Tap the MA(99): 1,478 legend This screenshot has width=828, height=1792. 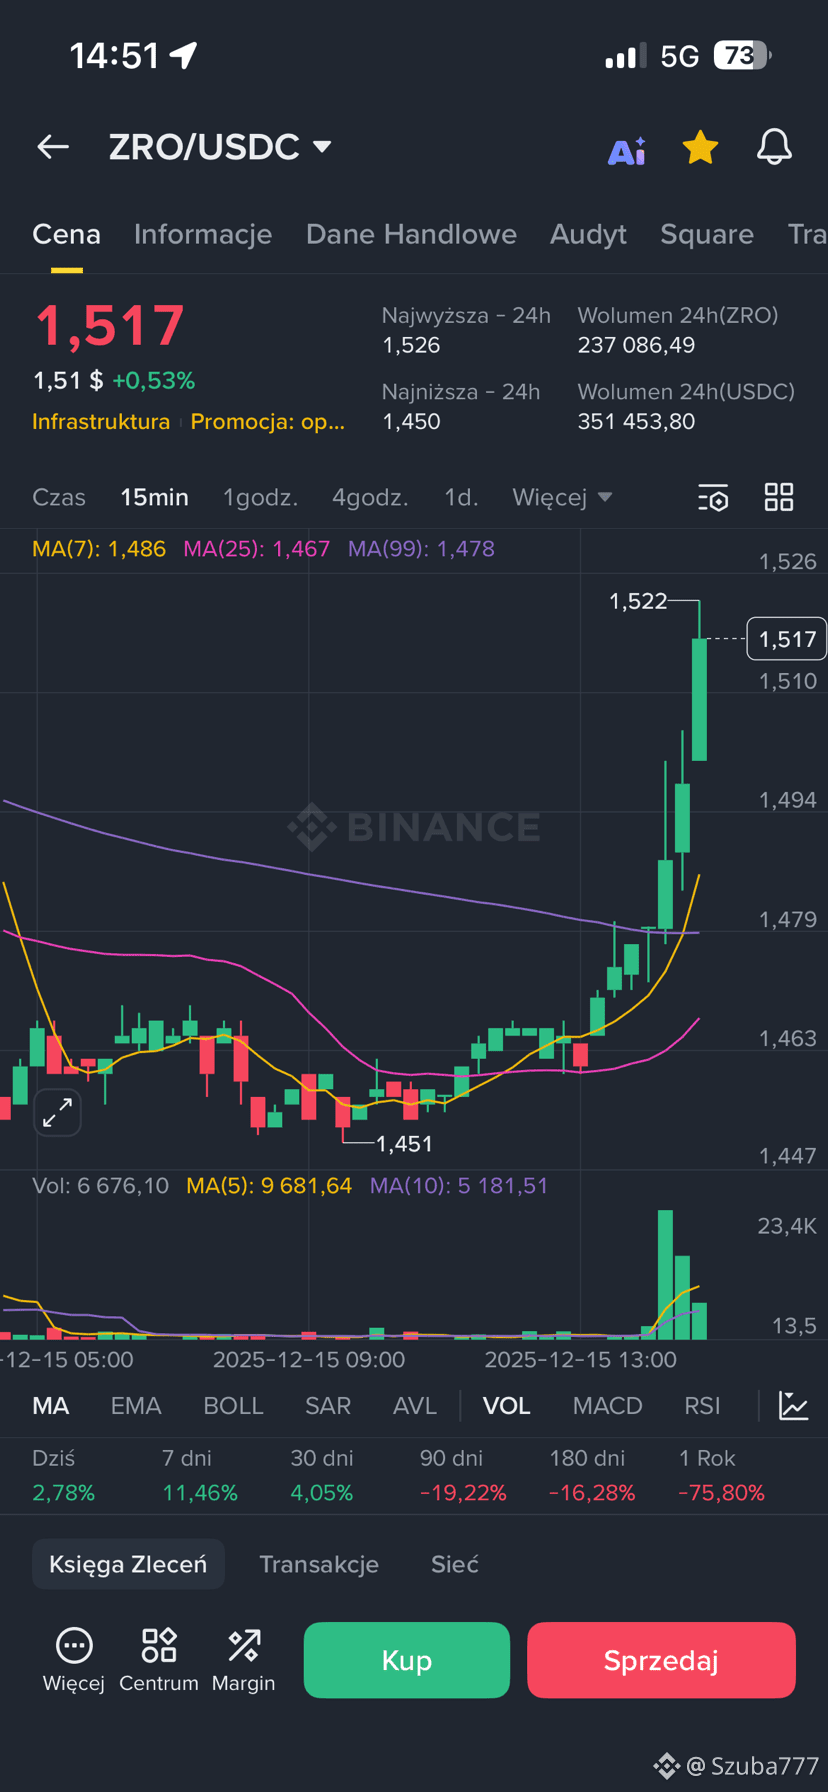point(421,548)
